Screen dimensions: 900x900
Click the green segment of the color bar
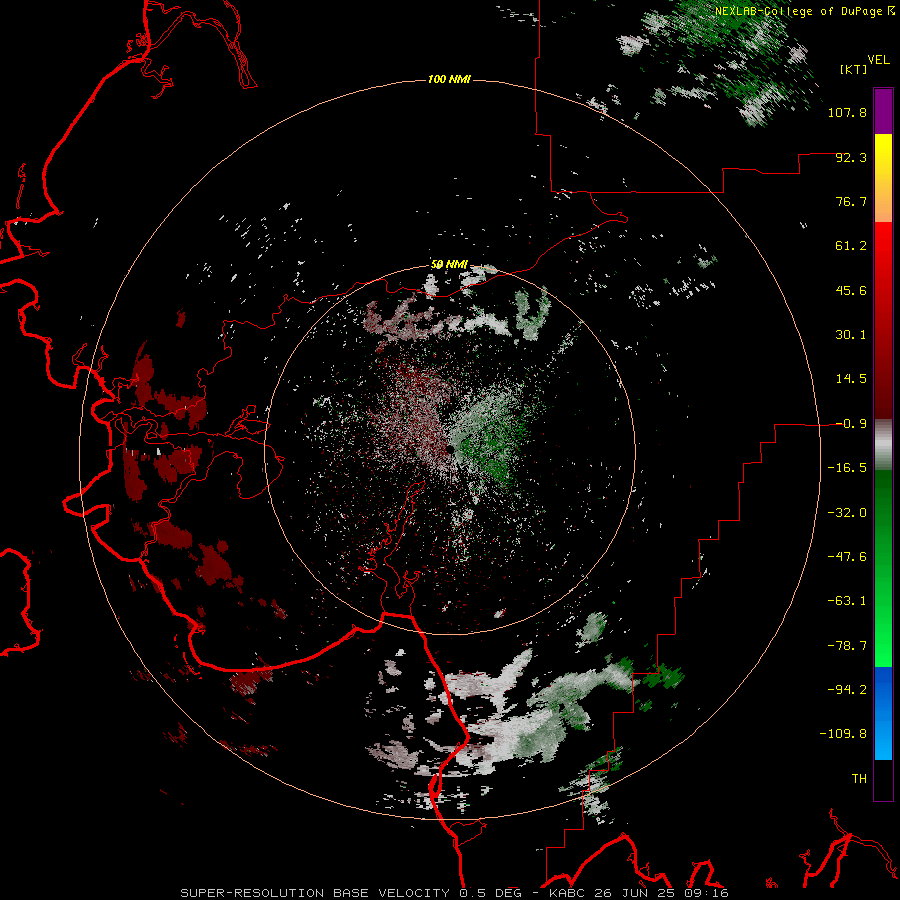[883, 568]
